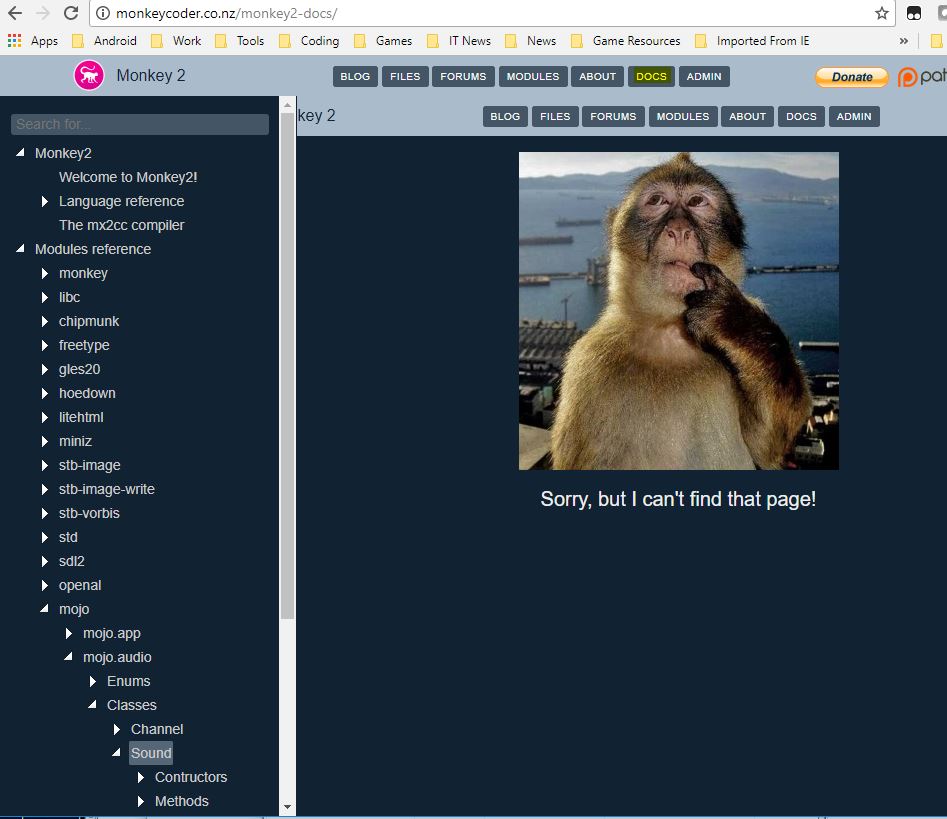Image resolution: width=947 pixels, height=819 pixels.
Task: Open the Android bookmarks folder
Action: [x=104, y=41]
